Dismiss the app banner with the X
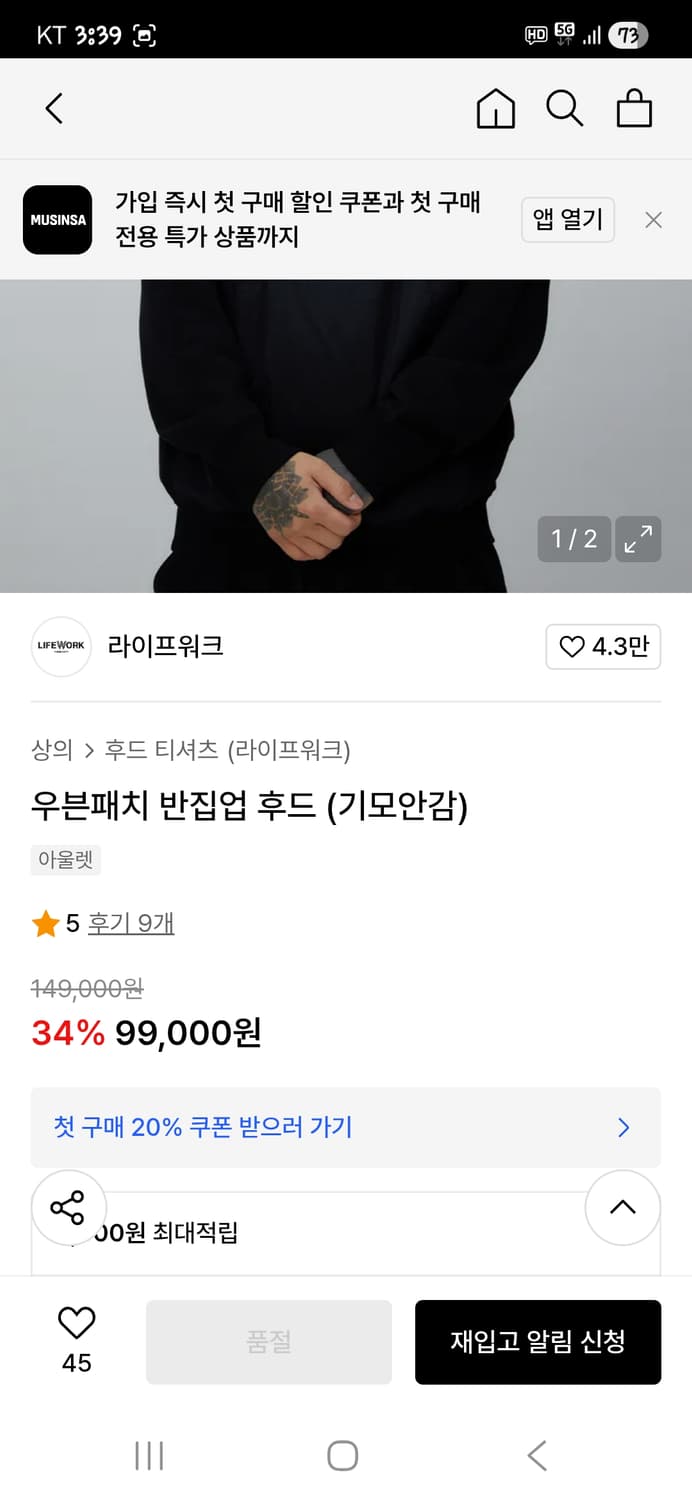This screenshot has height=1500, width=692. pyautogui.click(x=653, y=219)
